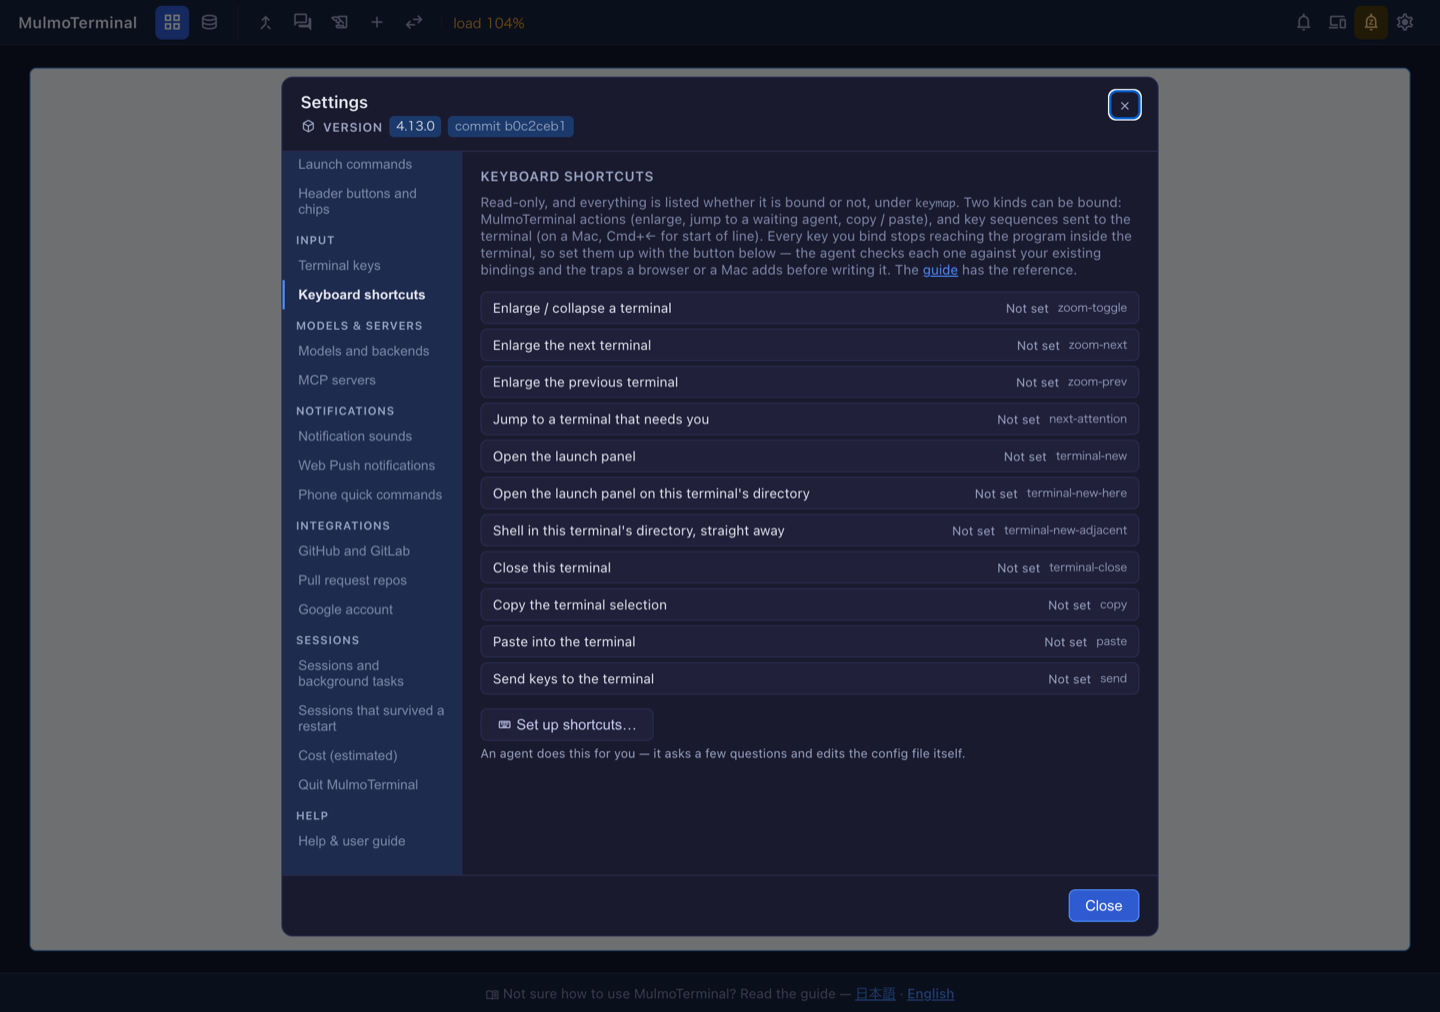
Task: Open Header buttons and chips settings
Action: tap(372, 201)
